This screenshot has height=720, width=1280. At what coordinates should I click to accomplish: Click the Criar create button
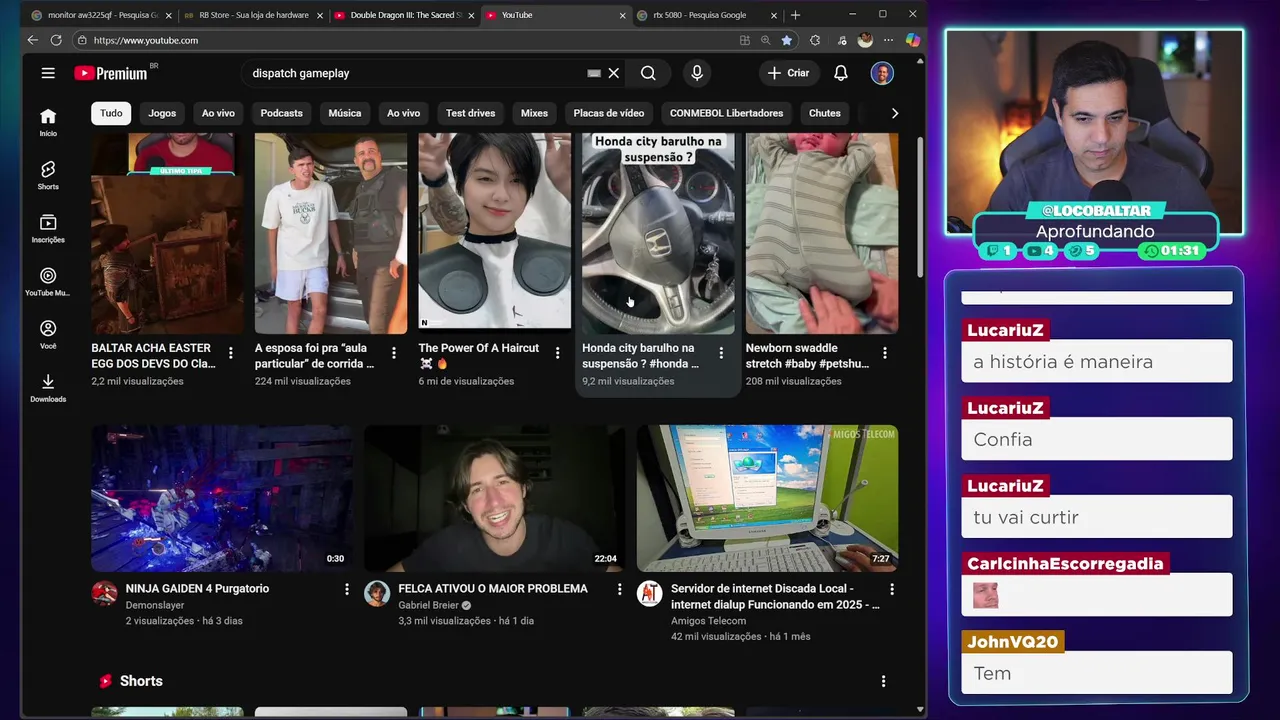pyautogui.click(x=789, y=73)
